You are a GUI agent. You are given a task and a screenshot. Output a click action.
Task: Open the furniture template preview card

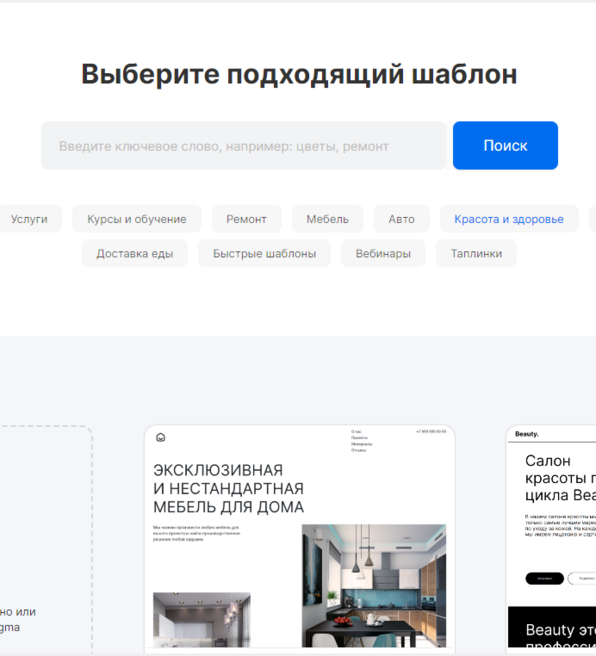click(300, 539)
